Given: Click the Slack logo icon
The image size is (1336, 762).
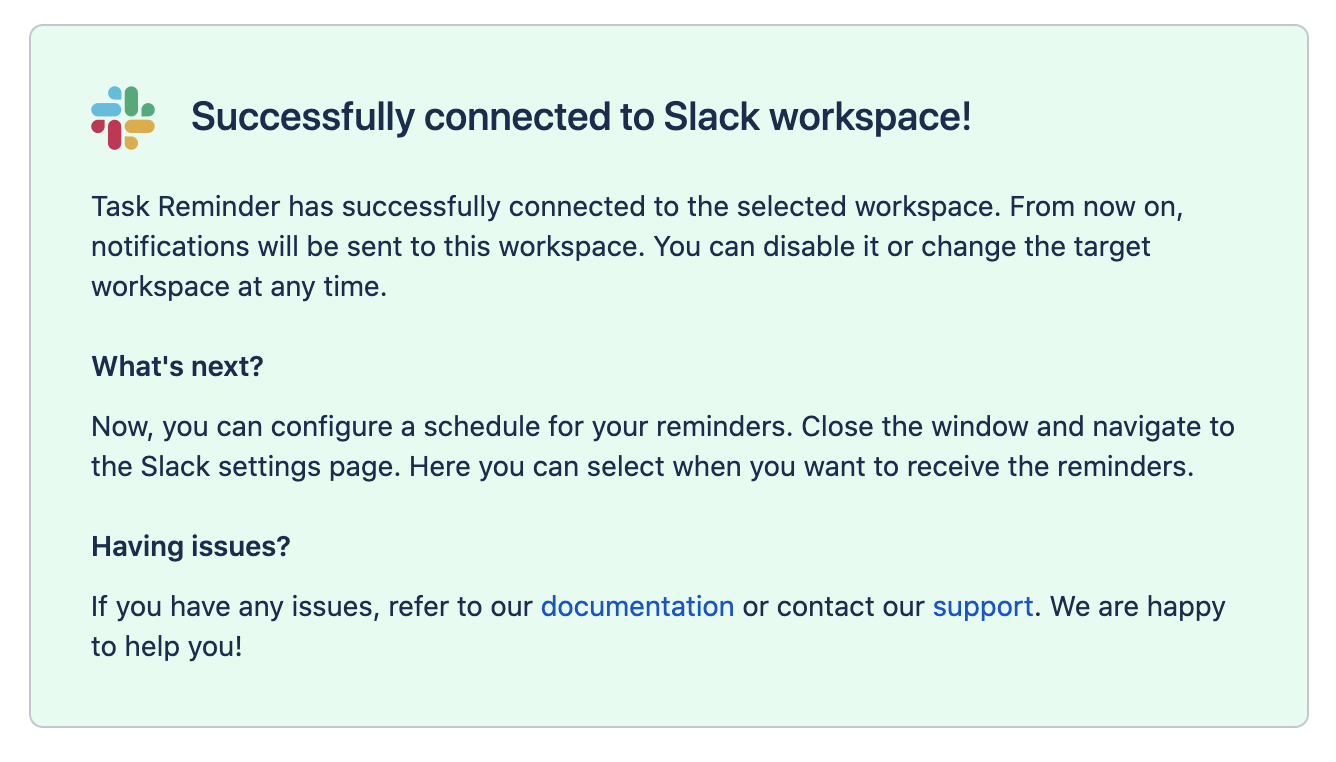Looking at the screenshot, I should tap(123, 118).
